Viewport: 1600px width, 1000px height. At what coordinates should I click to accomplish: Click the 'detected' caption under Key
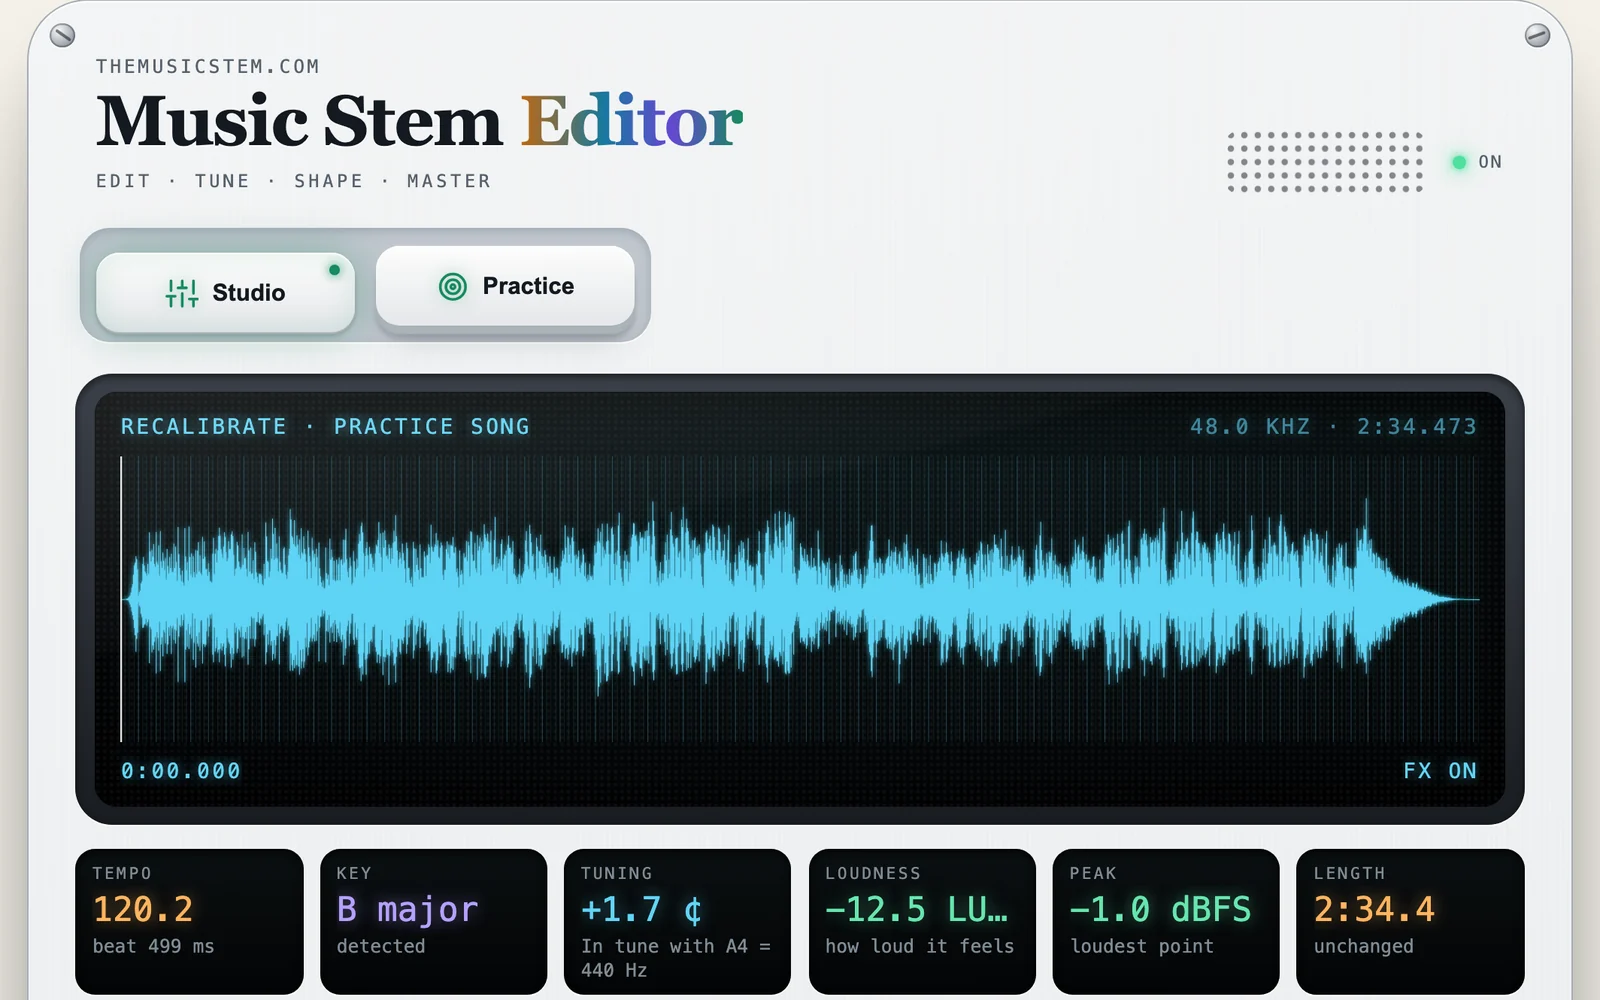click(x=381, y=946)
